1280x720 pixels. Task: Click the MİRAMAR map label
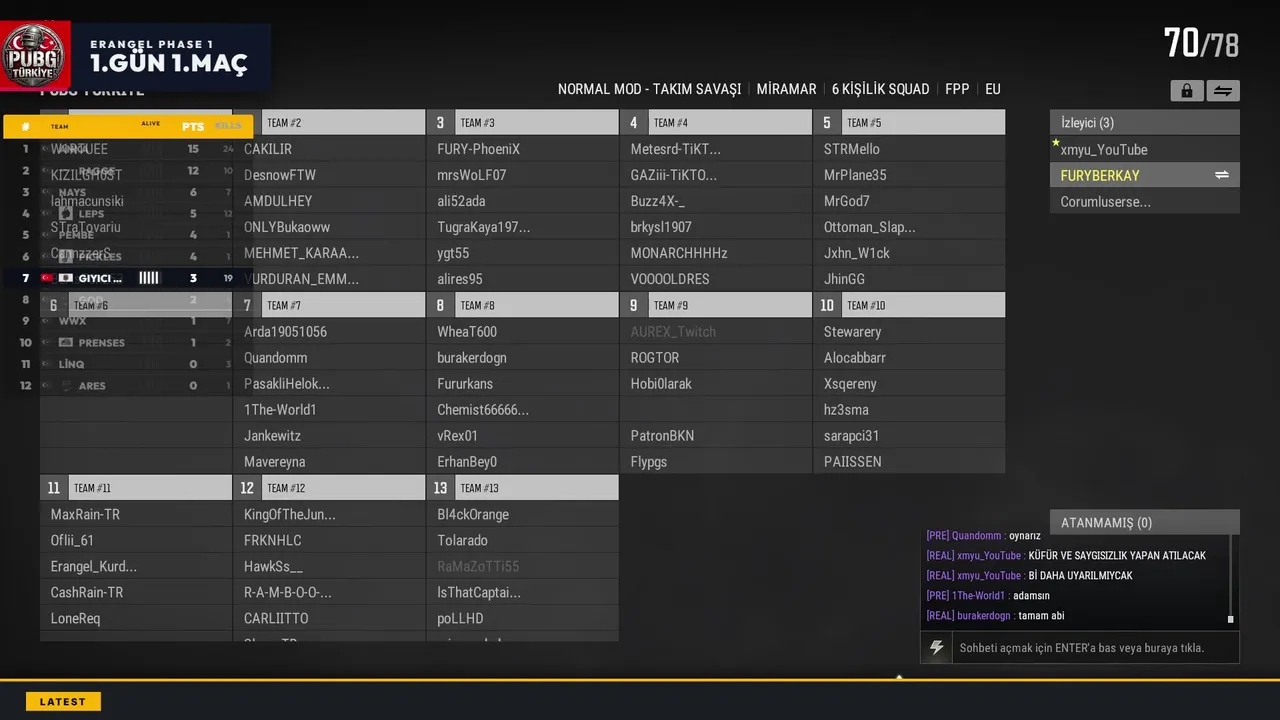pyautogui.click(x=786, y=89)
